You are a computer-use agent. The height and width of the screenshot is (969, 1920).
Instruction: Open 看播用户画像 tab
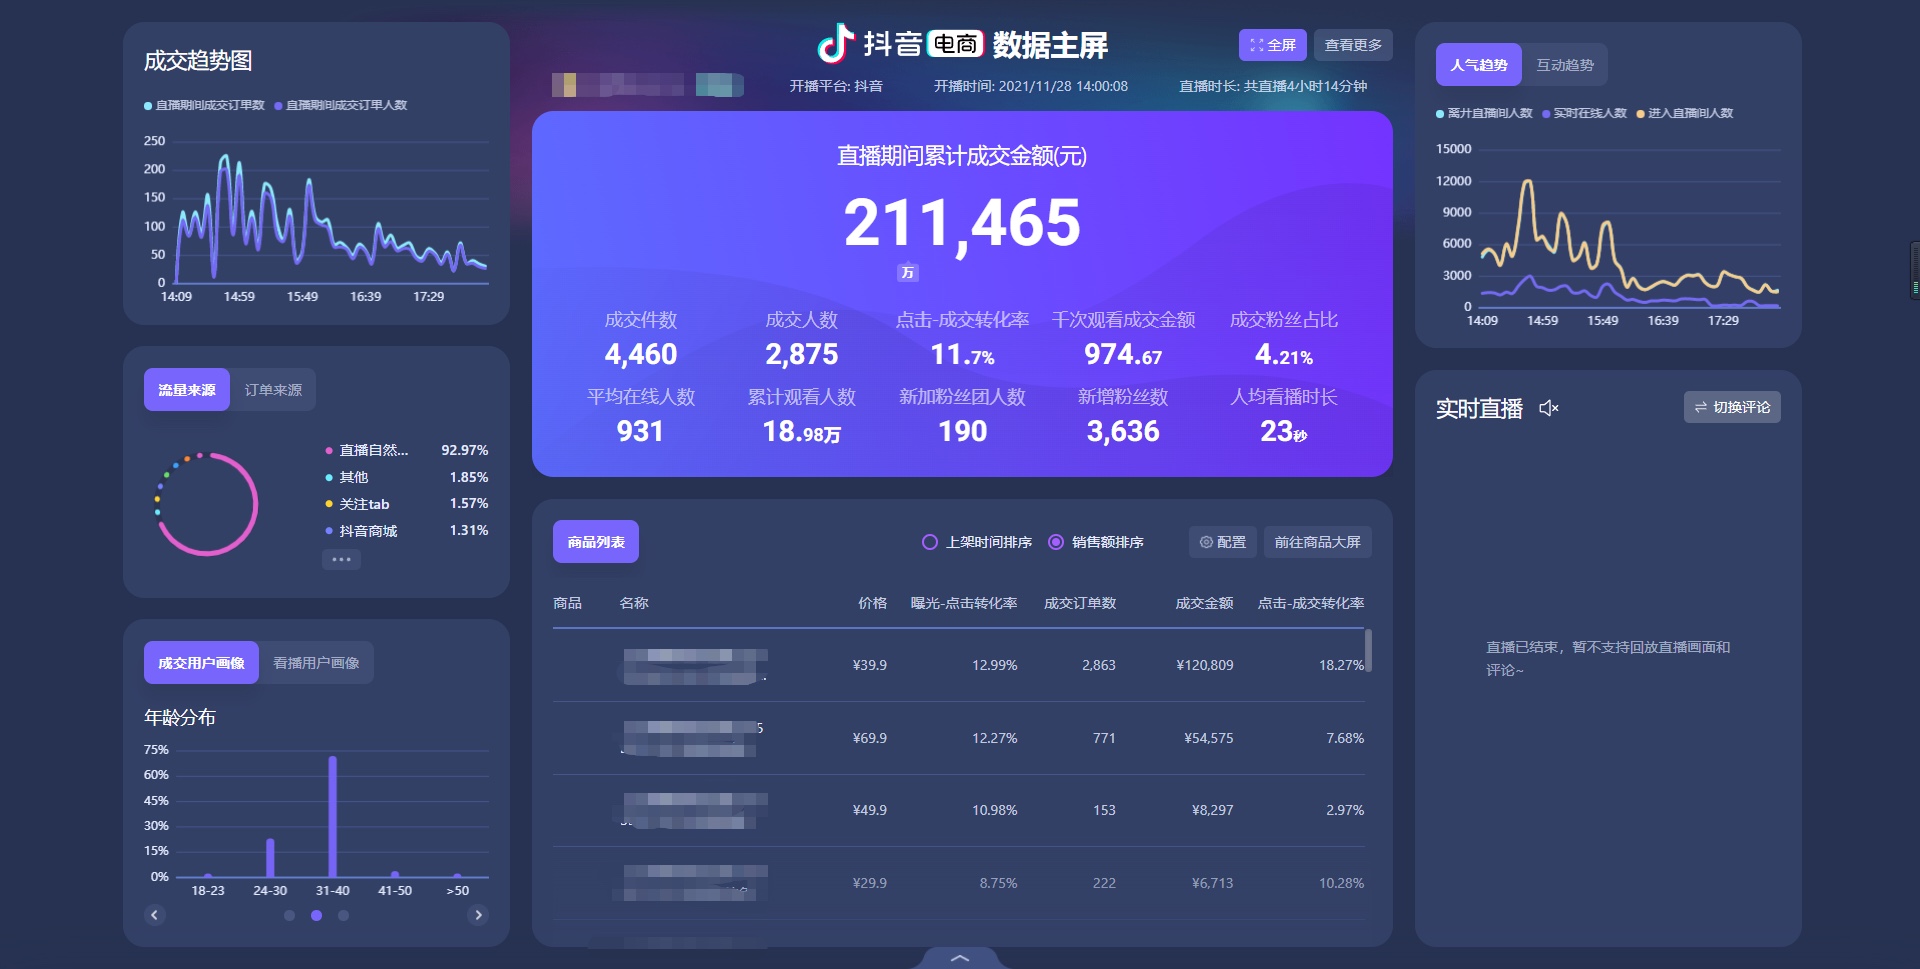(316, 663)
